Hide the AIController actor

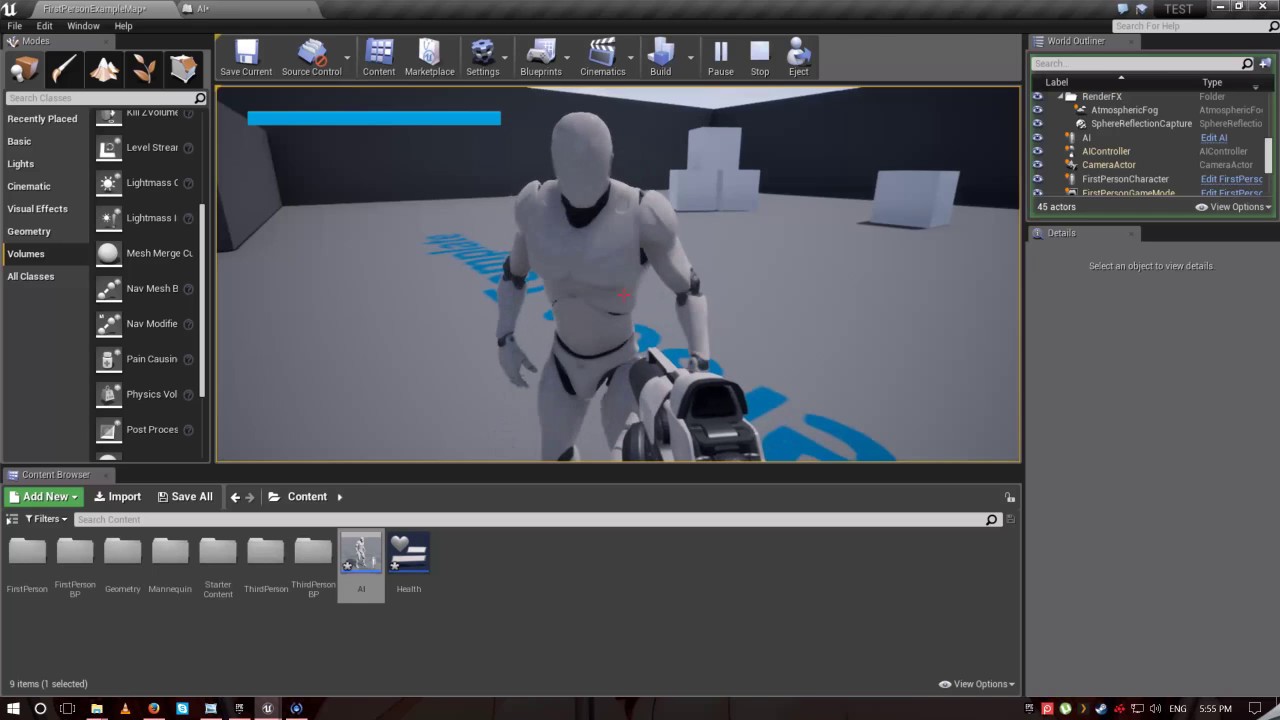[1037, 152]
